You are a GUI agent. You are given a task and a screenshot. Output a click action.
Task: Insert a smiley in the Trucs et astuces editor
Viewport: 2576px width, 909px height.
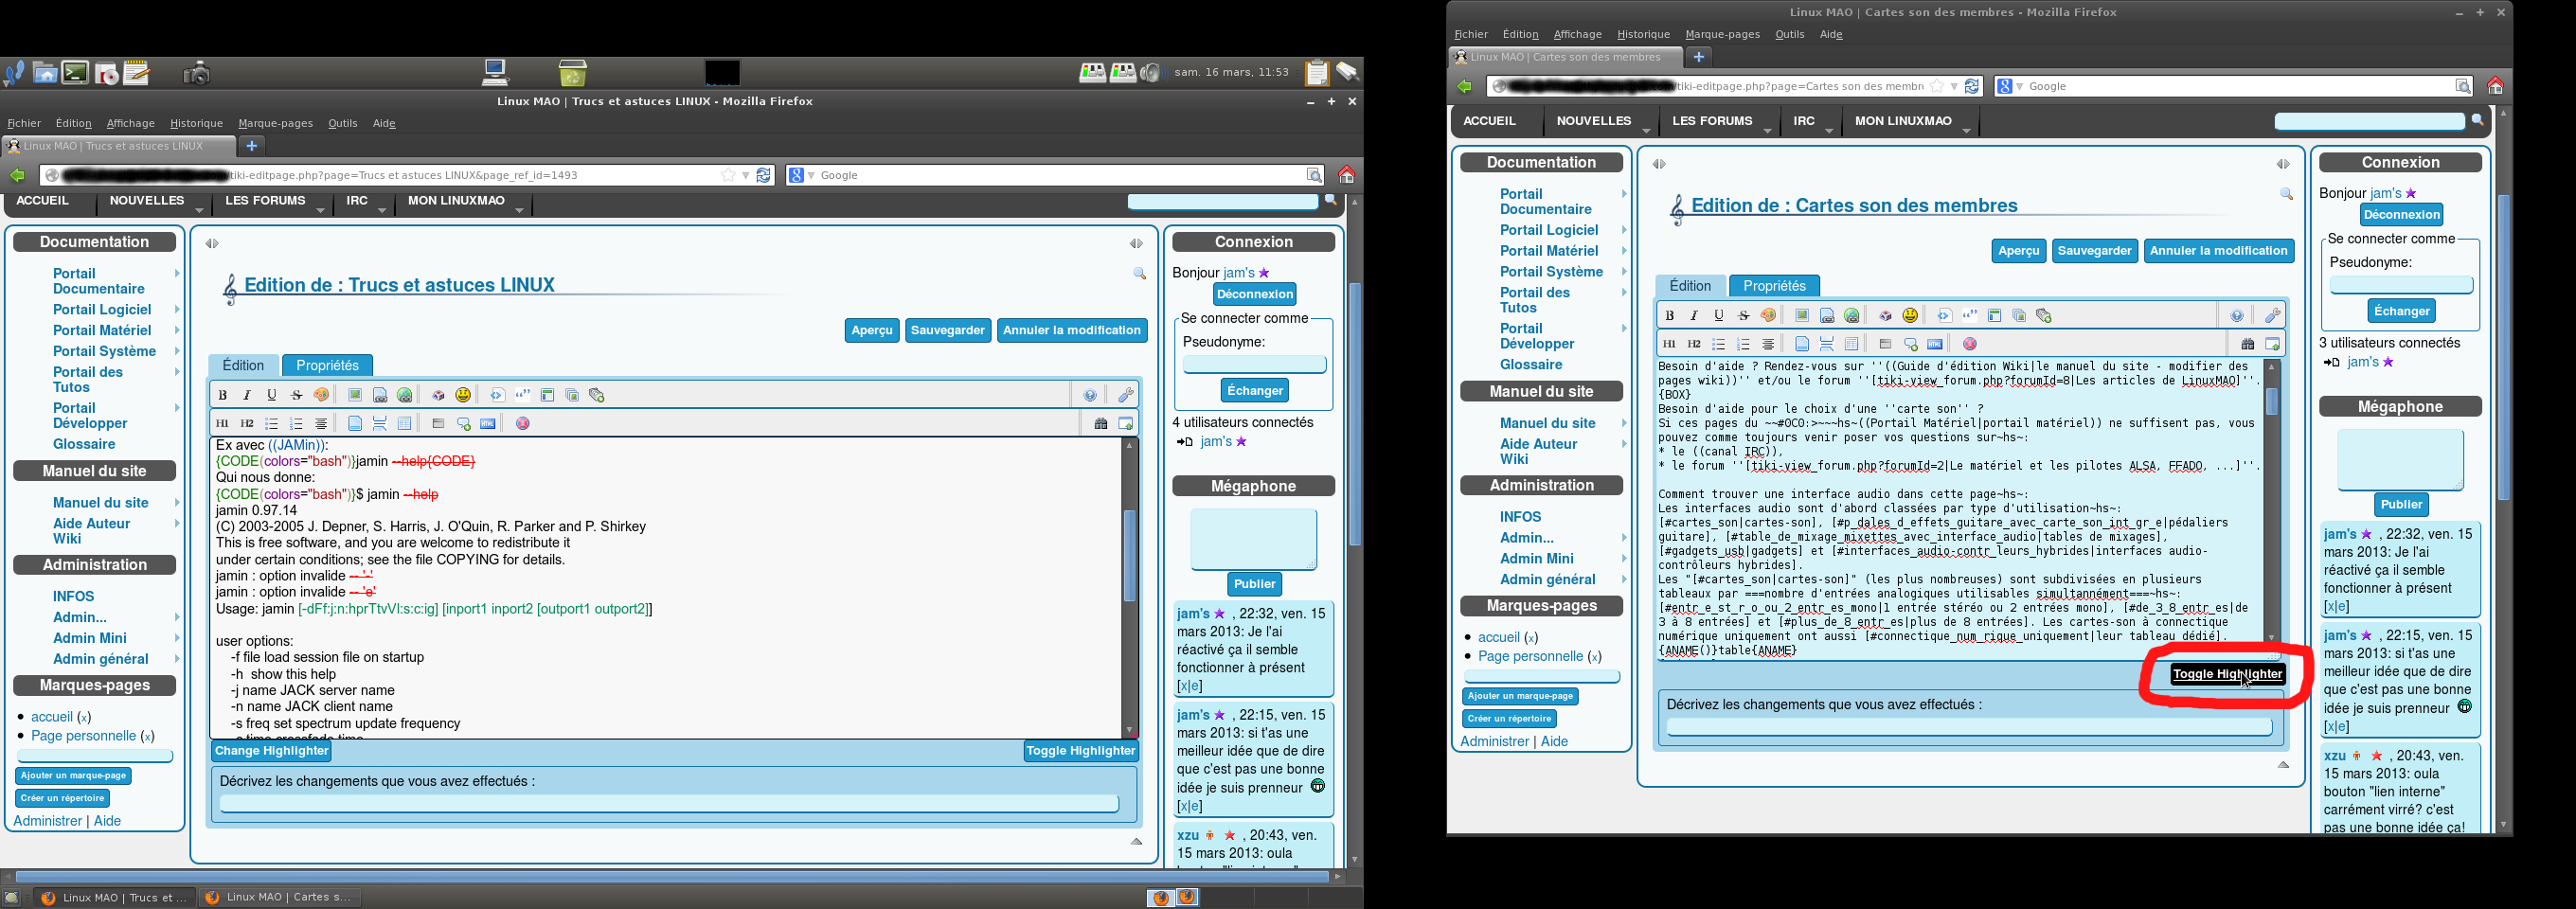[463, 395]
